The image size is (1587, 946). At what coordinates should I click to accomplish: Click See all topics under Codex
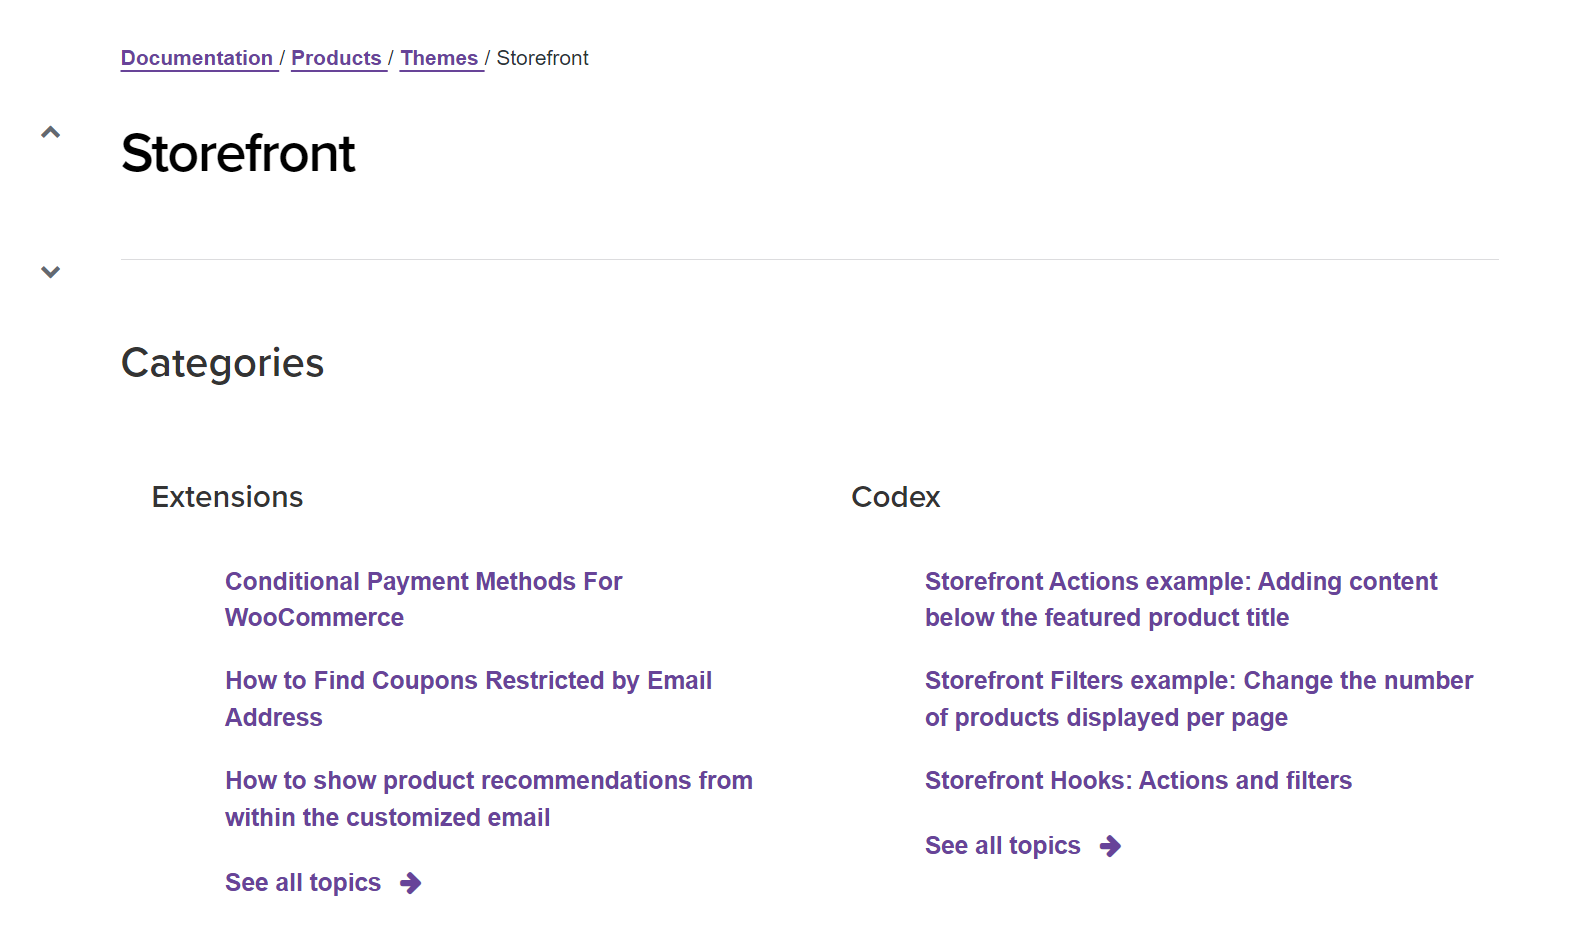1003,845
